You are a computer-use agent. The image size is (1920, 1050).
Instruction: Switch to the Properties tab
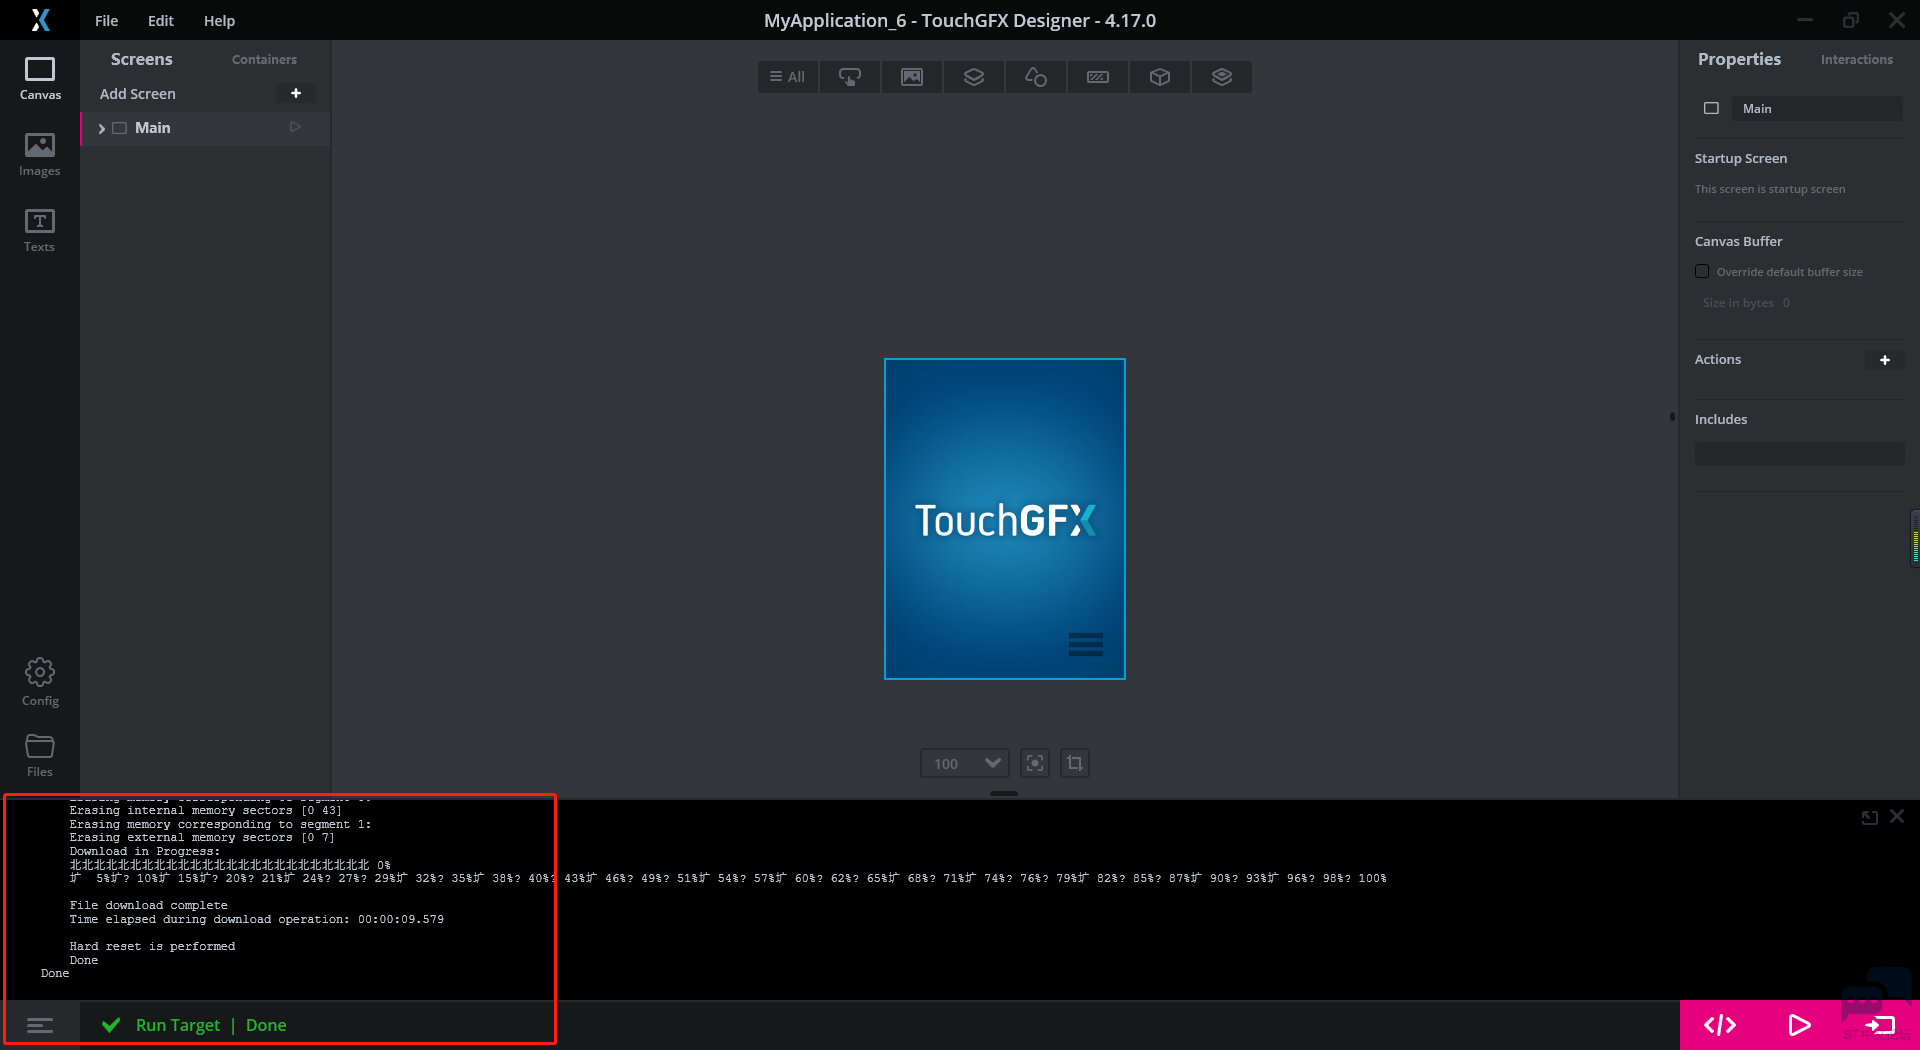[1739, 59]
